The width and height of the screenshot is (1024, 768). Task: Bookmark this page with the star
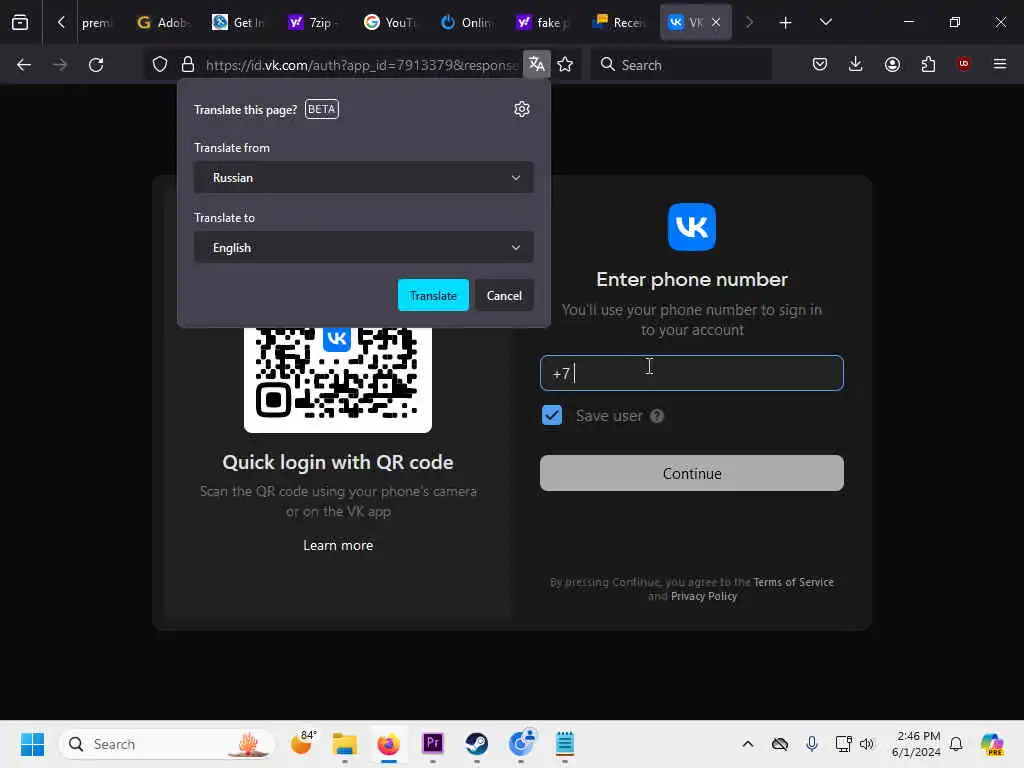point(566,65)
